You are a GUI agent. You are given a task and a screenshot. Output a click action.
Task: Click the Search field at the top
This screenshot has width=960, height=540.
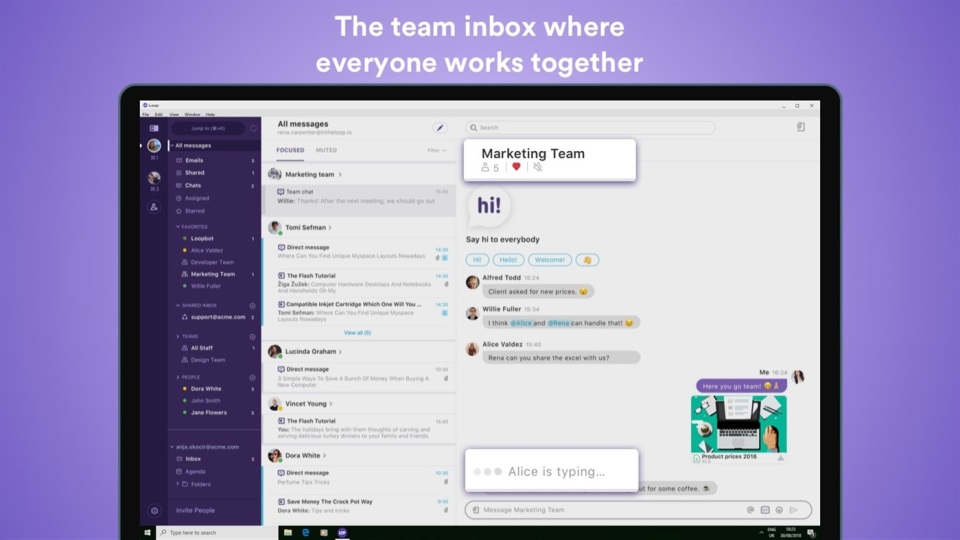tap(590, 127)
